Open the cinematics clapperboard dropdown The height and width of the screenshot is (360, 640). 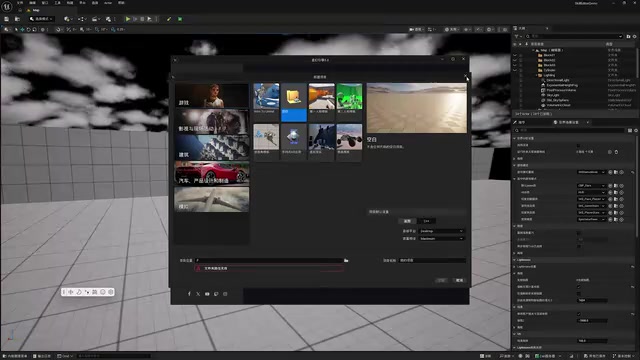(x=96, y=19)
